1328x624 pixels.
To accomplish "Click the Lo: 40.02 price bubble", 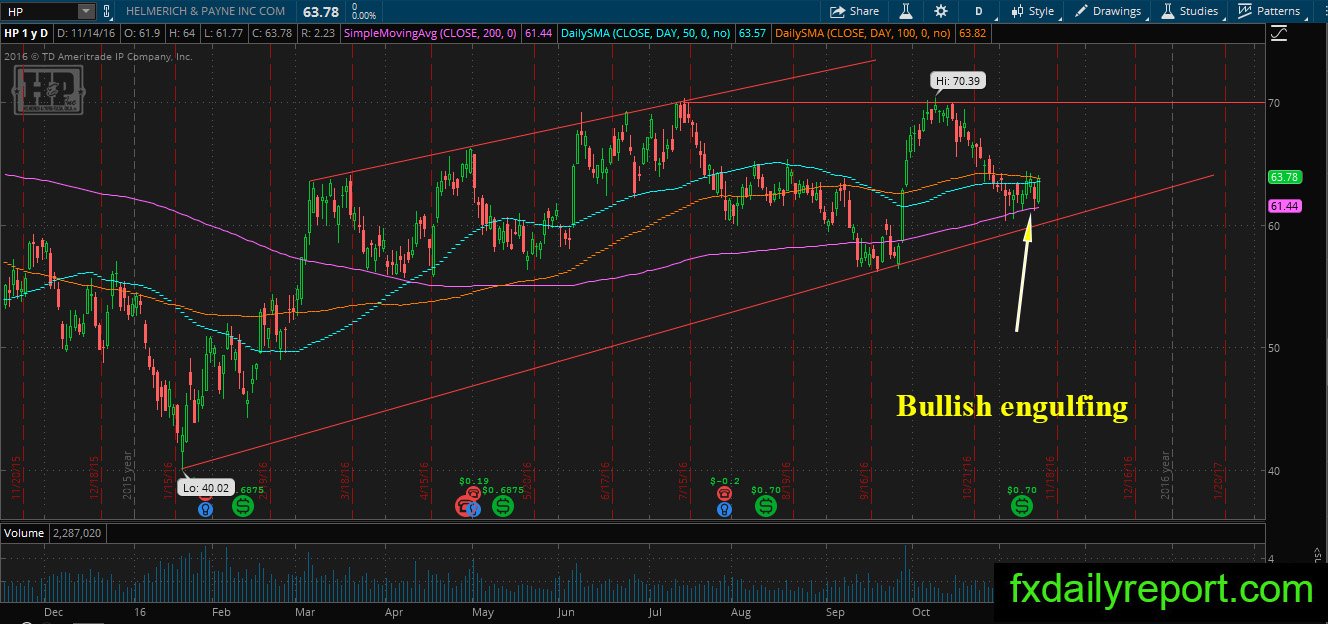I will (205, 488).
